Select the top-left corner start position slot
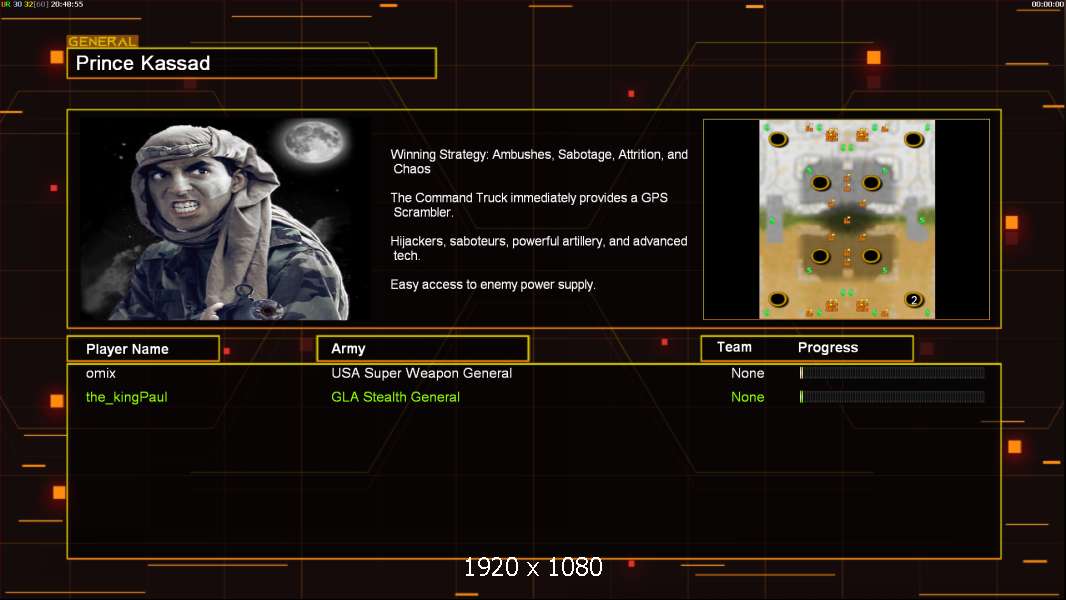Image resolution: width=1066 pixels, height=600 pixels. pyautogui.click(x=778, y=139)
